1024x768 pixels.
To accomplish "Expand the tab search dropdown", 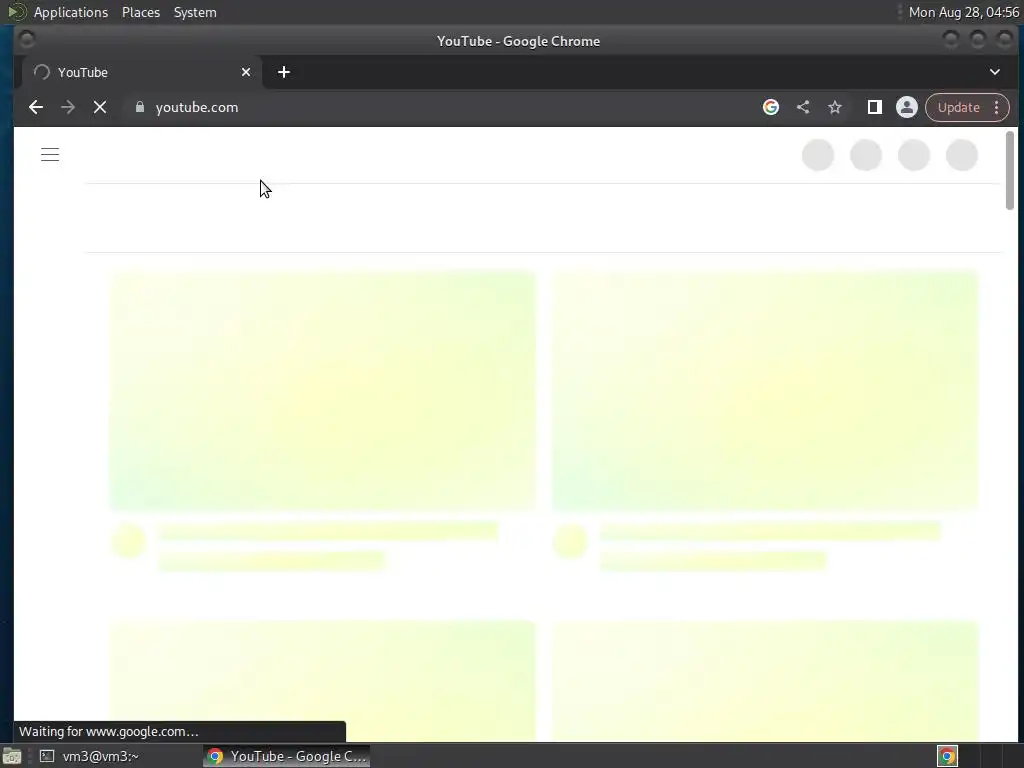I will pos(995,72).
